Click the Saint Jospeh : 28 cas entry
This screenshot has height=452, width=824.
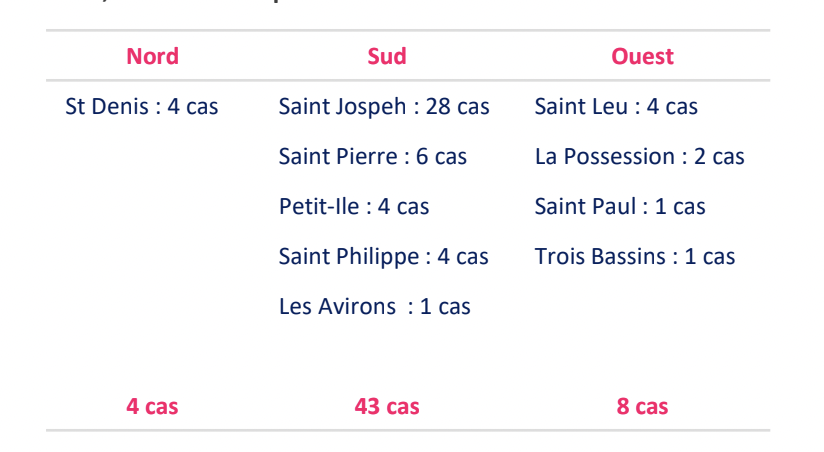384,106
